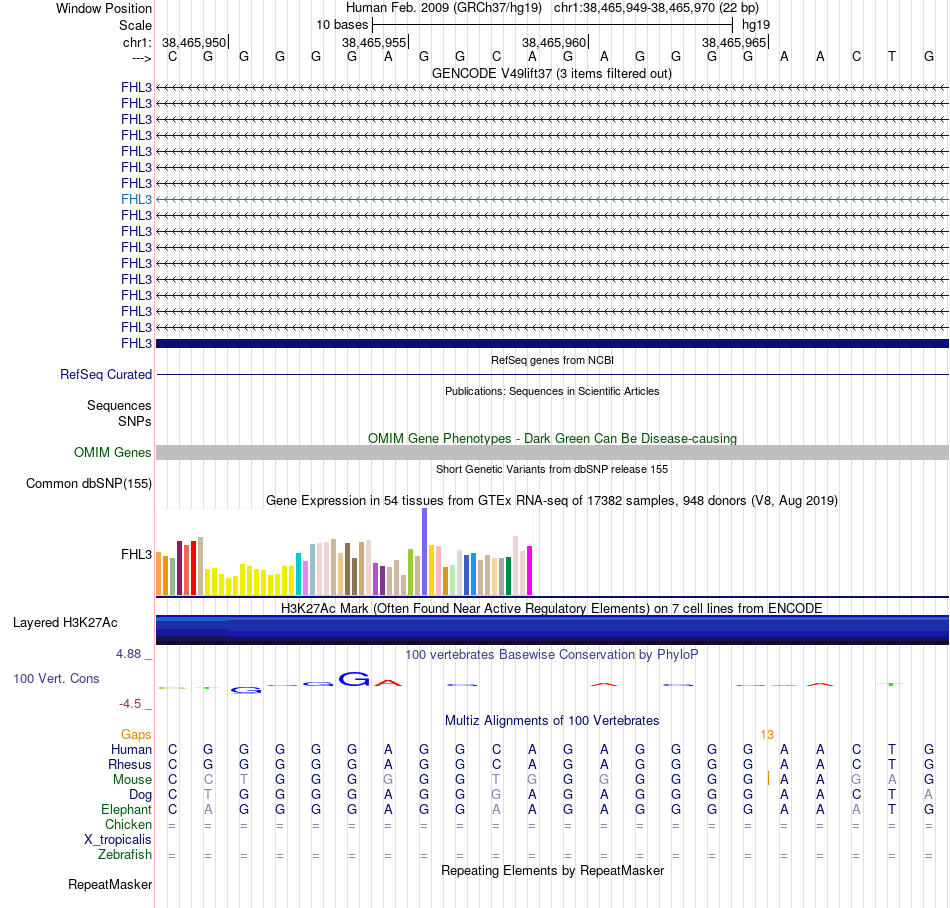Click the Sequences track label
Viewport: 950px width, 908px height.
119,405
